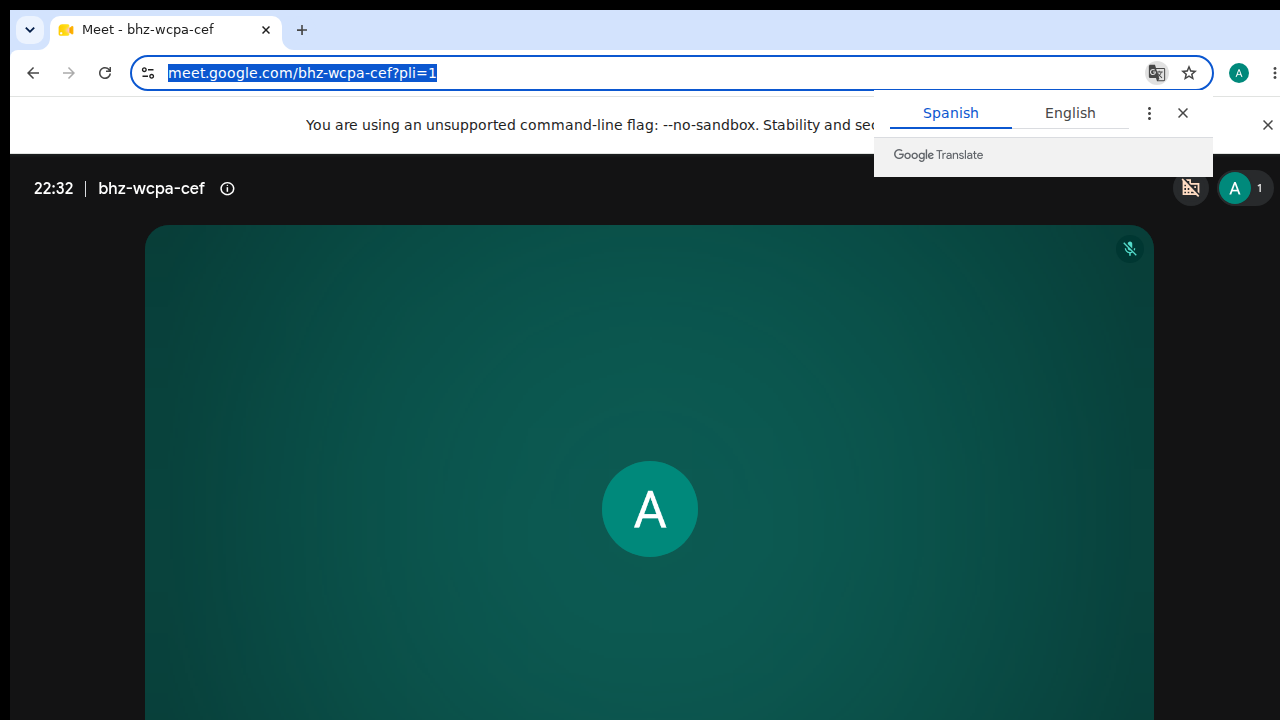
Task: Switch translate to Spanish tab
Action: click(x=951, y=113)
